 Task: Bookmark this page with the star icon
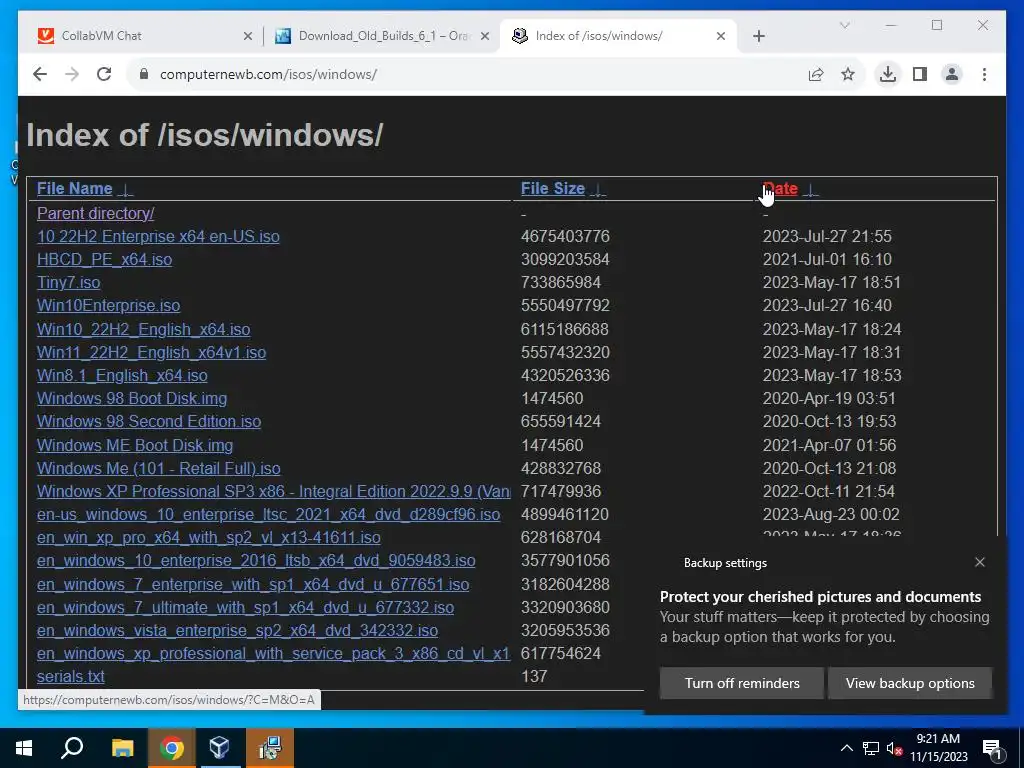point(848,74)
